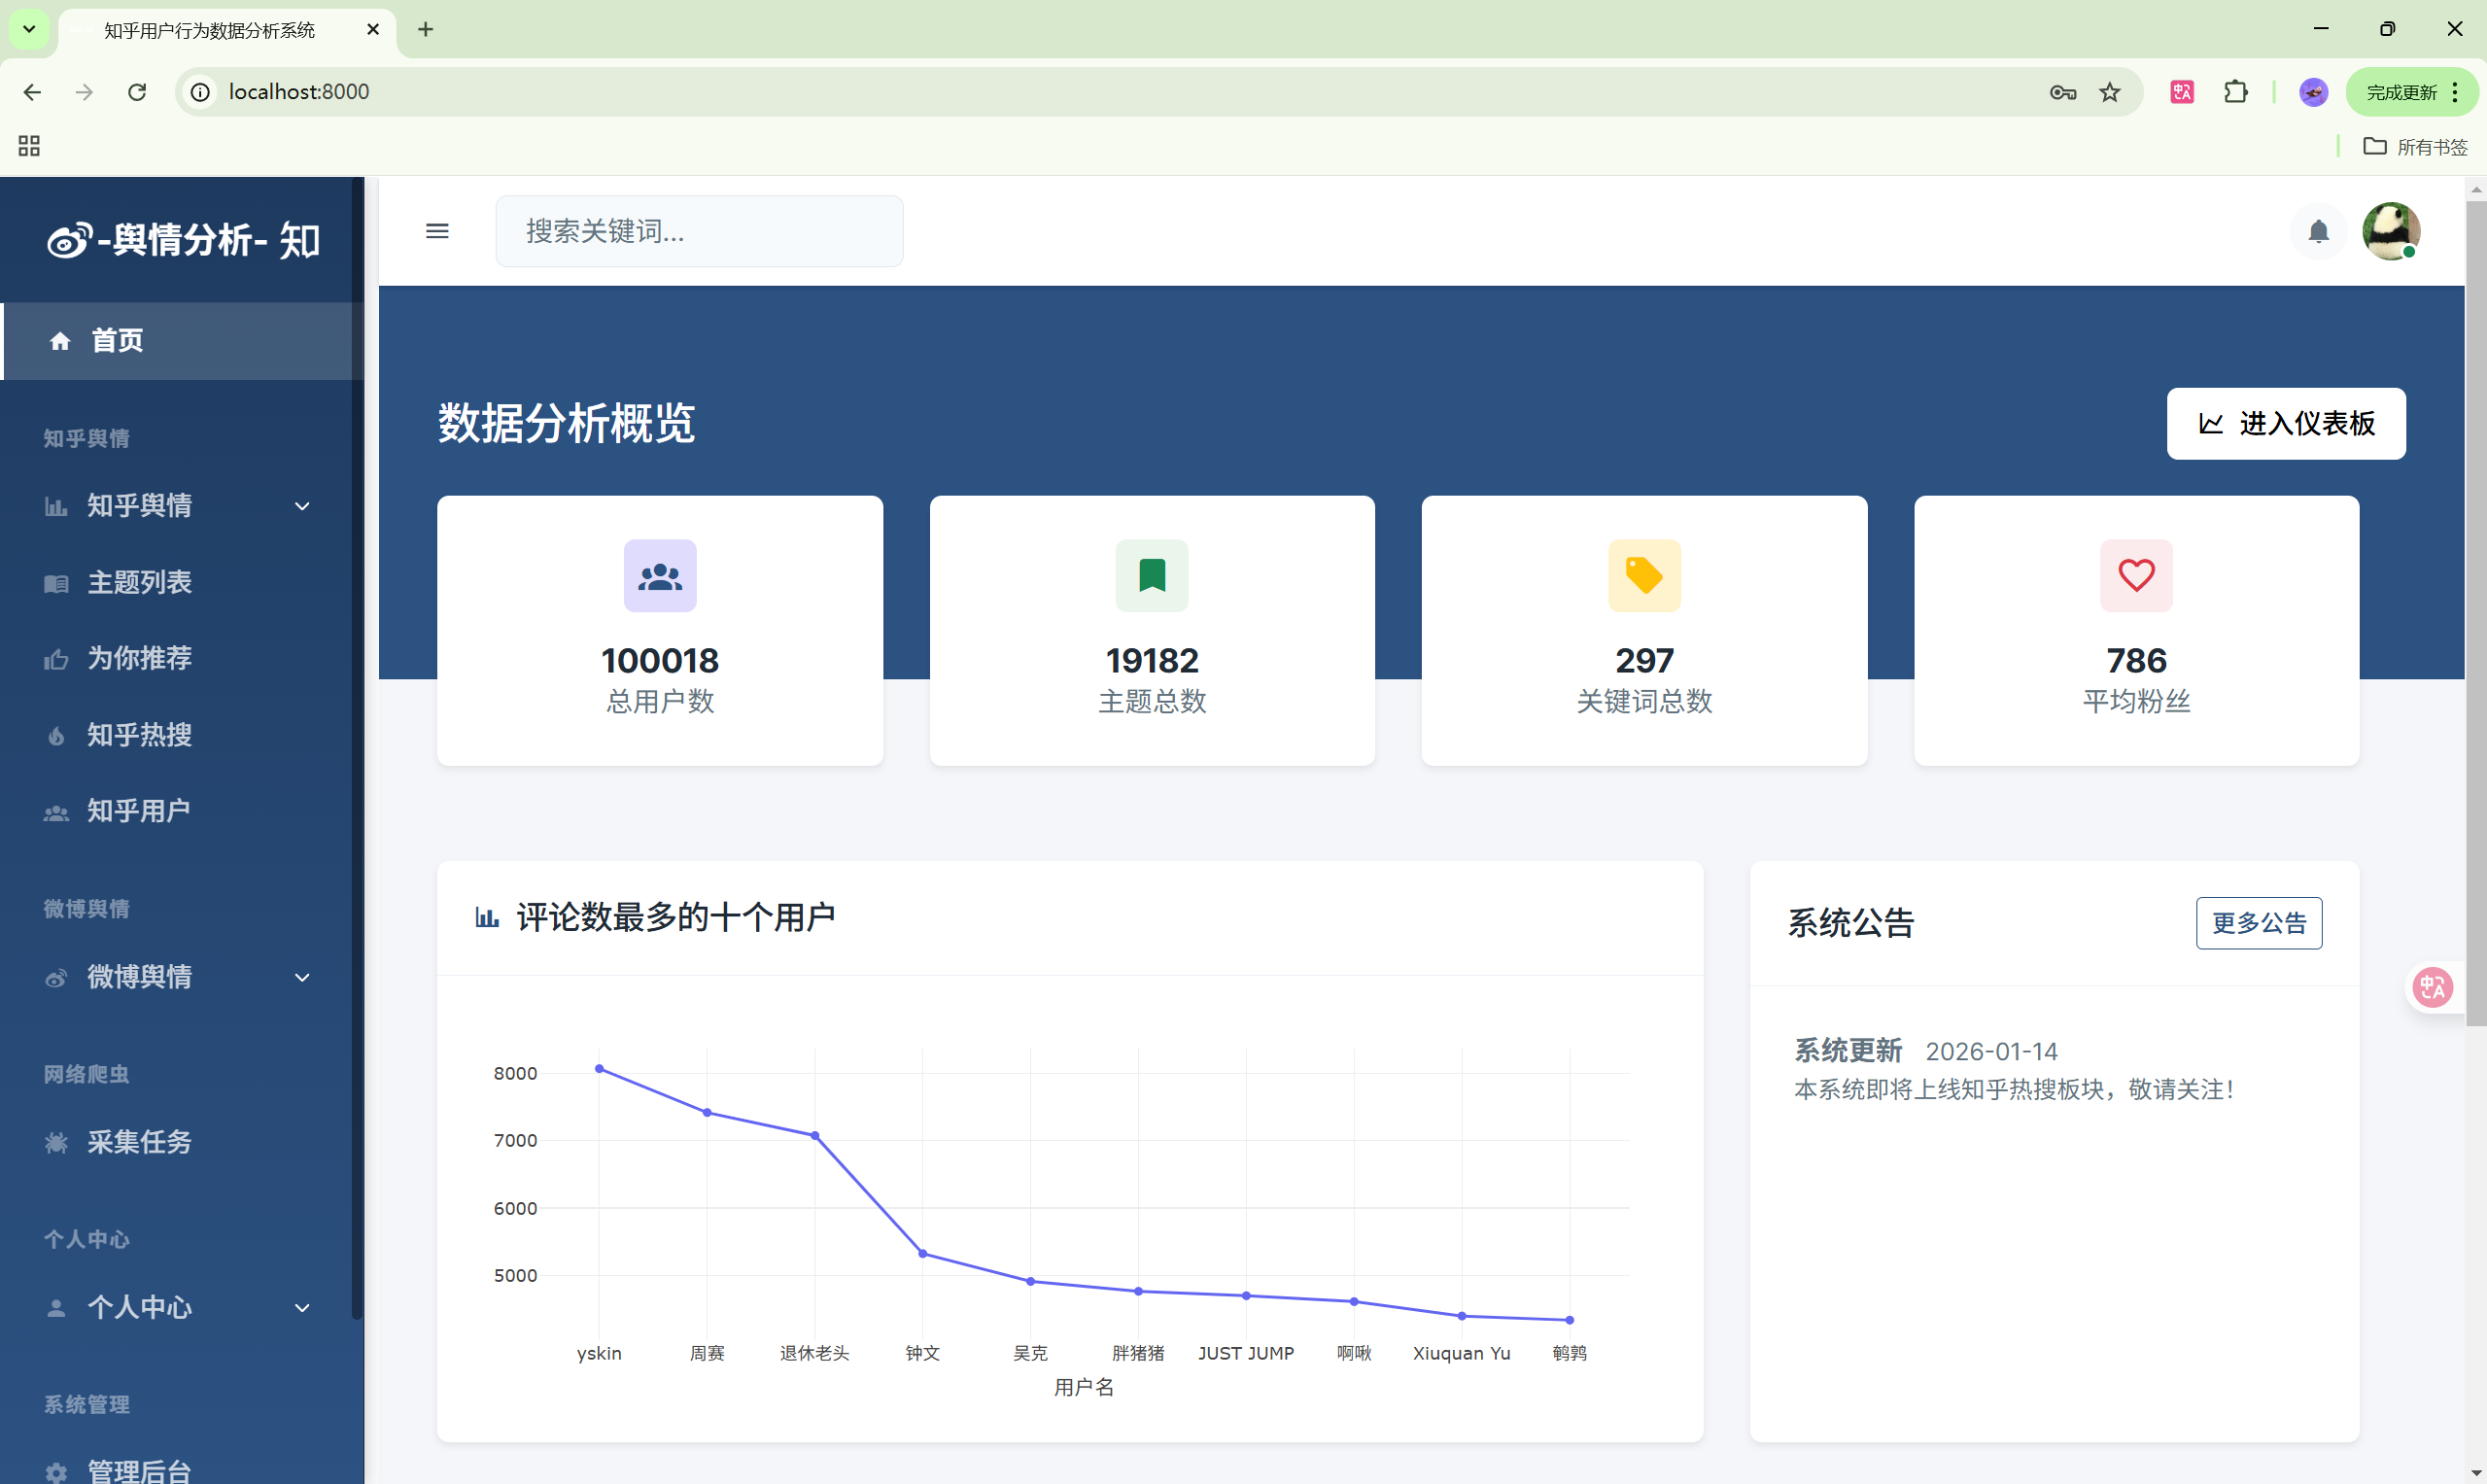
Task: Open the 主题列表 menu item
Action: click(x=139, y=582)
